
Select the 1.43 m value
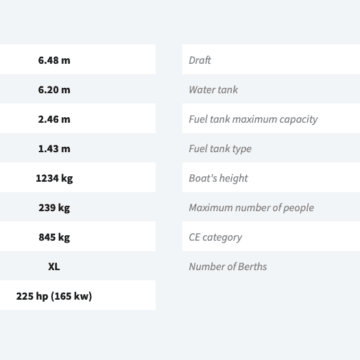click(x=54, y=149)
